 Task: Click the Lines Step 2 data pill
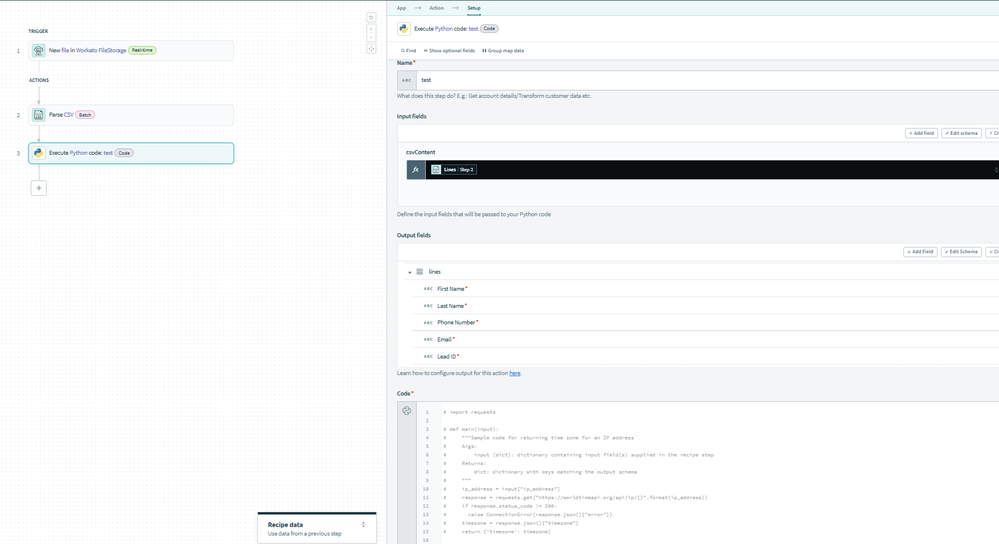point(454,169)
